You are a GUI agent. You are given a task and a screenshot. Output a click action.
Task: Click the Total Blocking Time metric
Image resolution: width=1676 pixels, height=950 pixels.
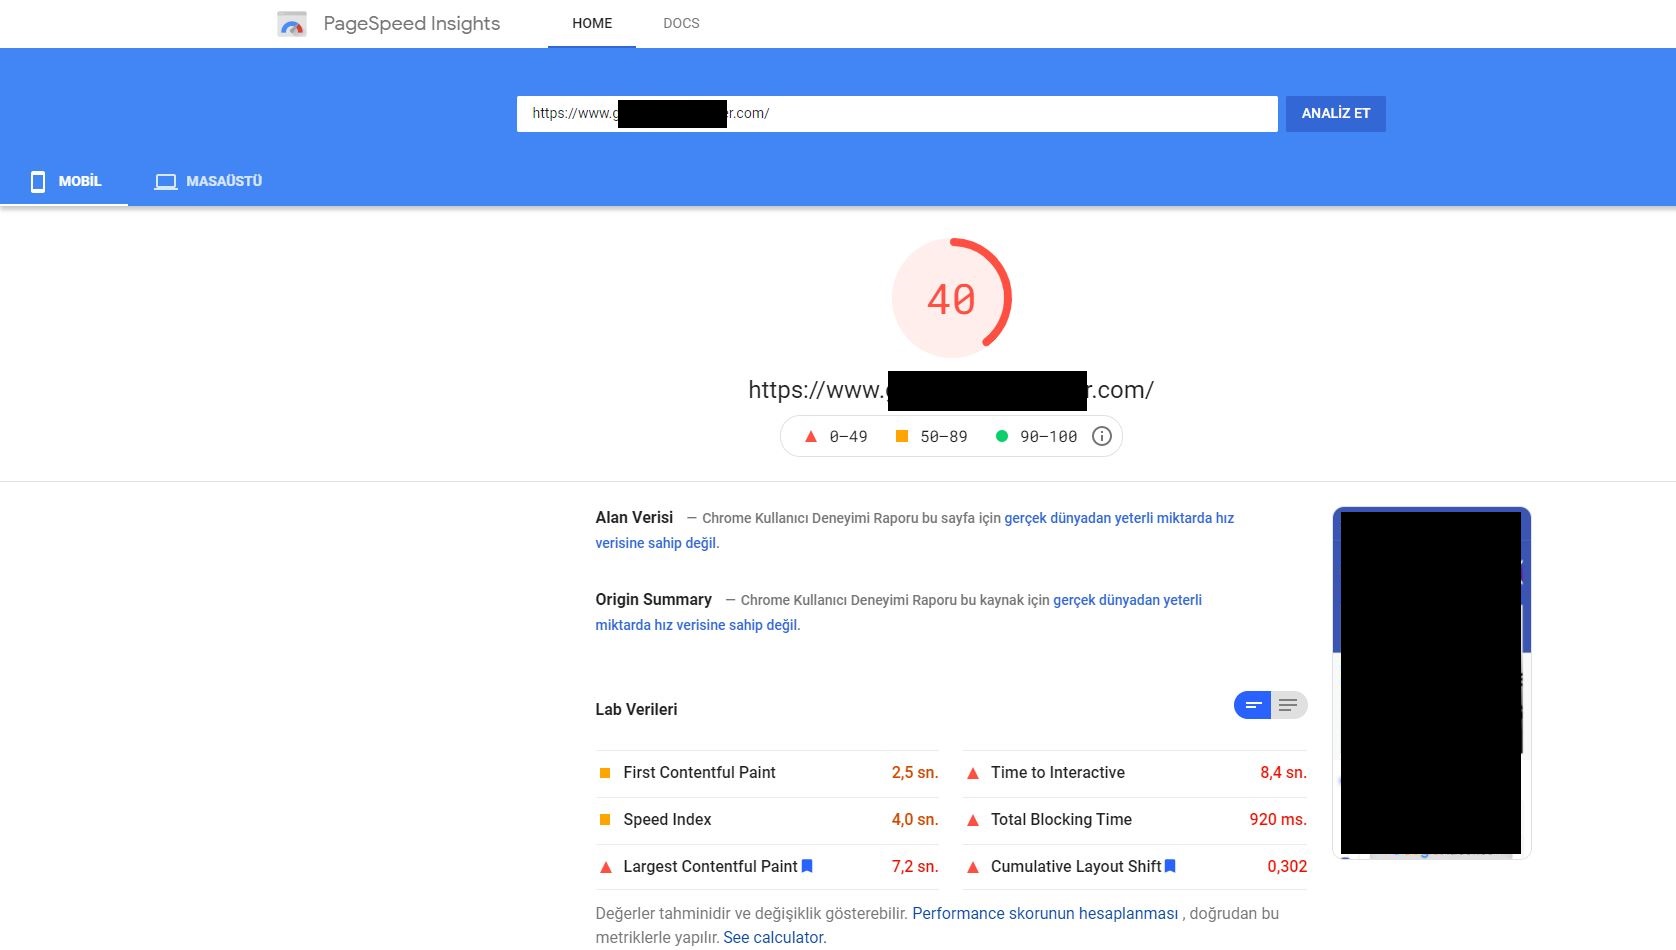coord(1135,820)
